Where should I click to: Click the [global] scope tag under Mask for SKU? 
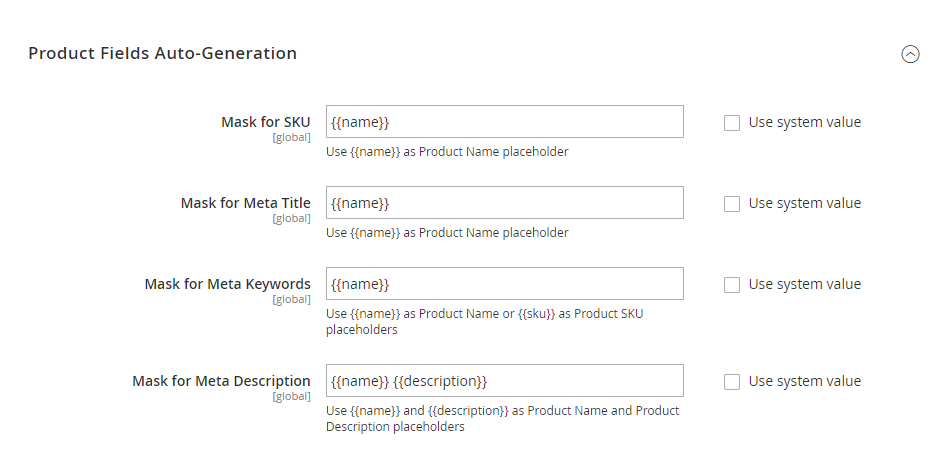coord(291,137)
